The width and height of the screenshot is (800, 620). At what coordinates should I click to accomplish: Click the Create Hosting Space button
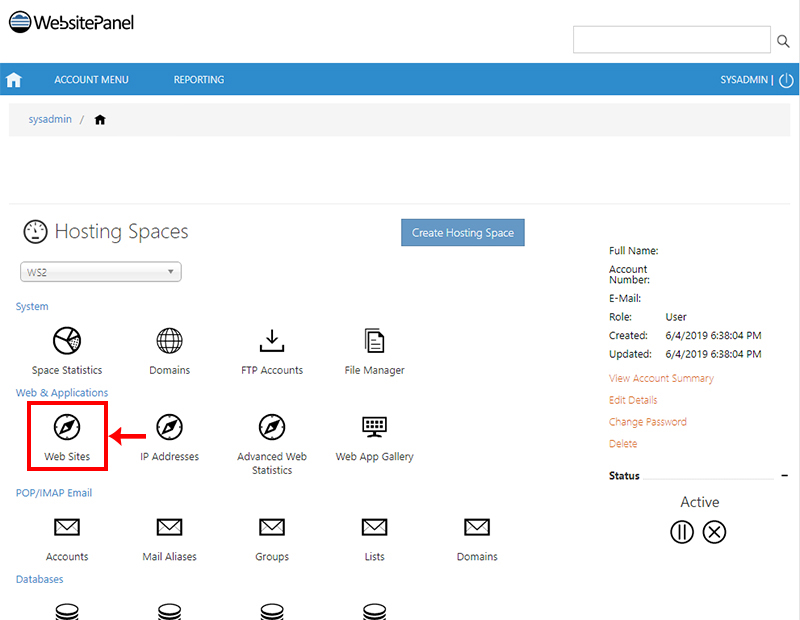pos(462,232)
